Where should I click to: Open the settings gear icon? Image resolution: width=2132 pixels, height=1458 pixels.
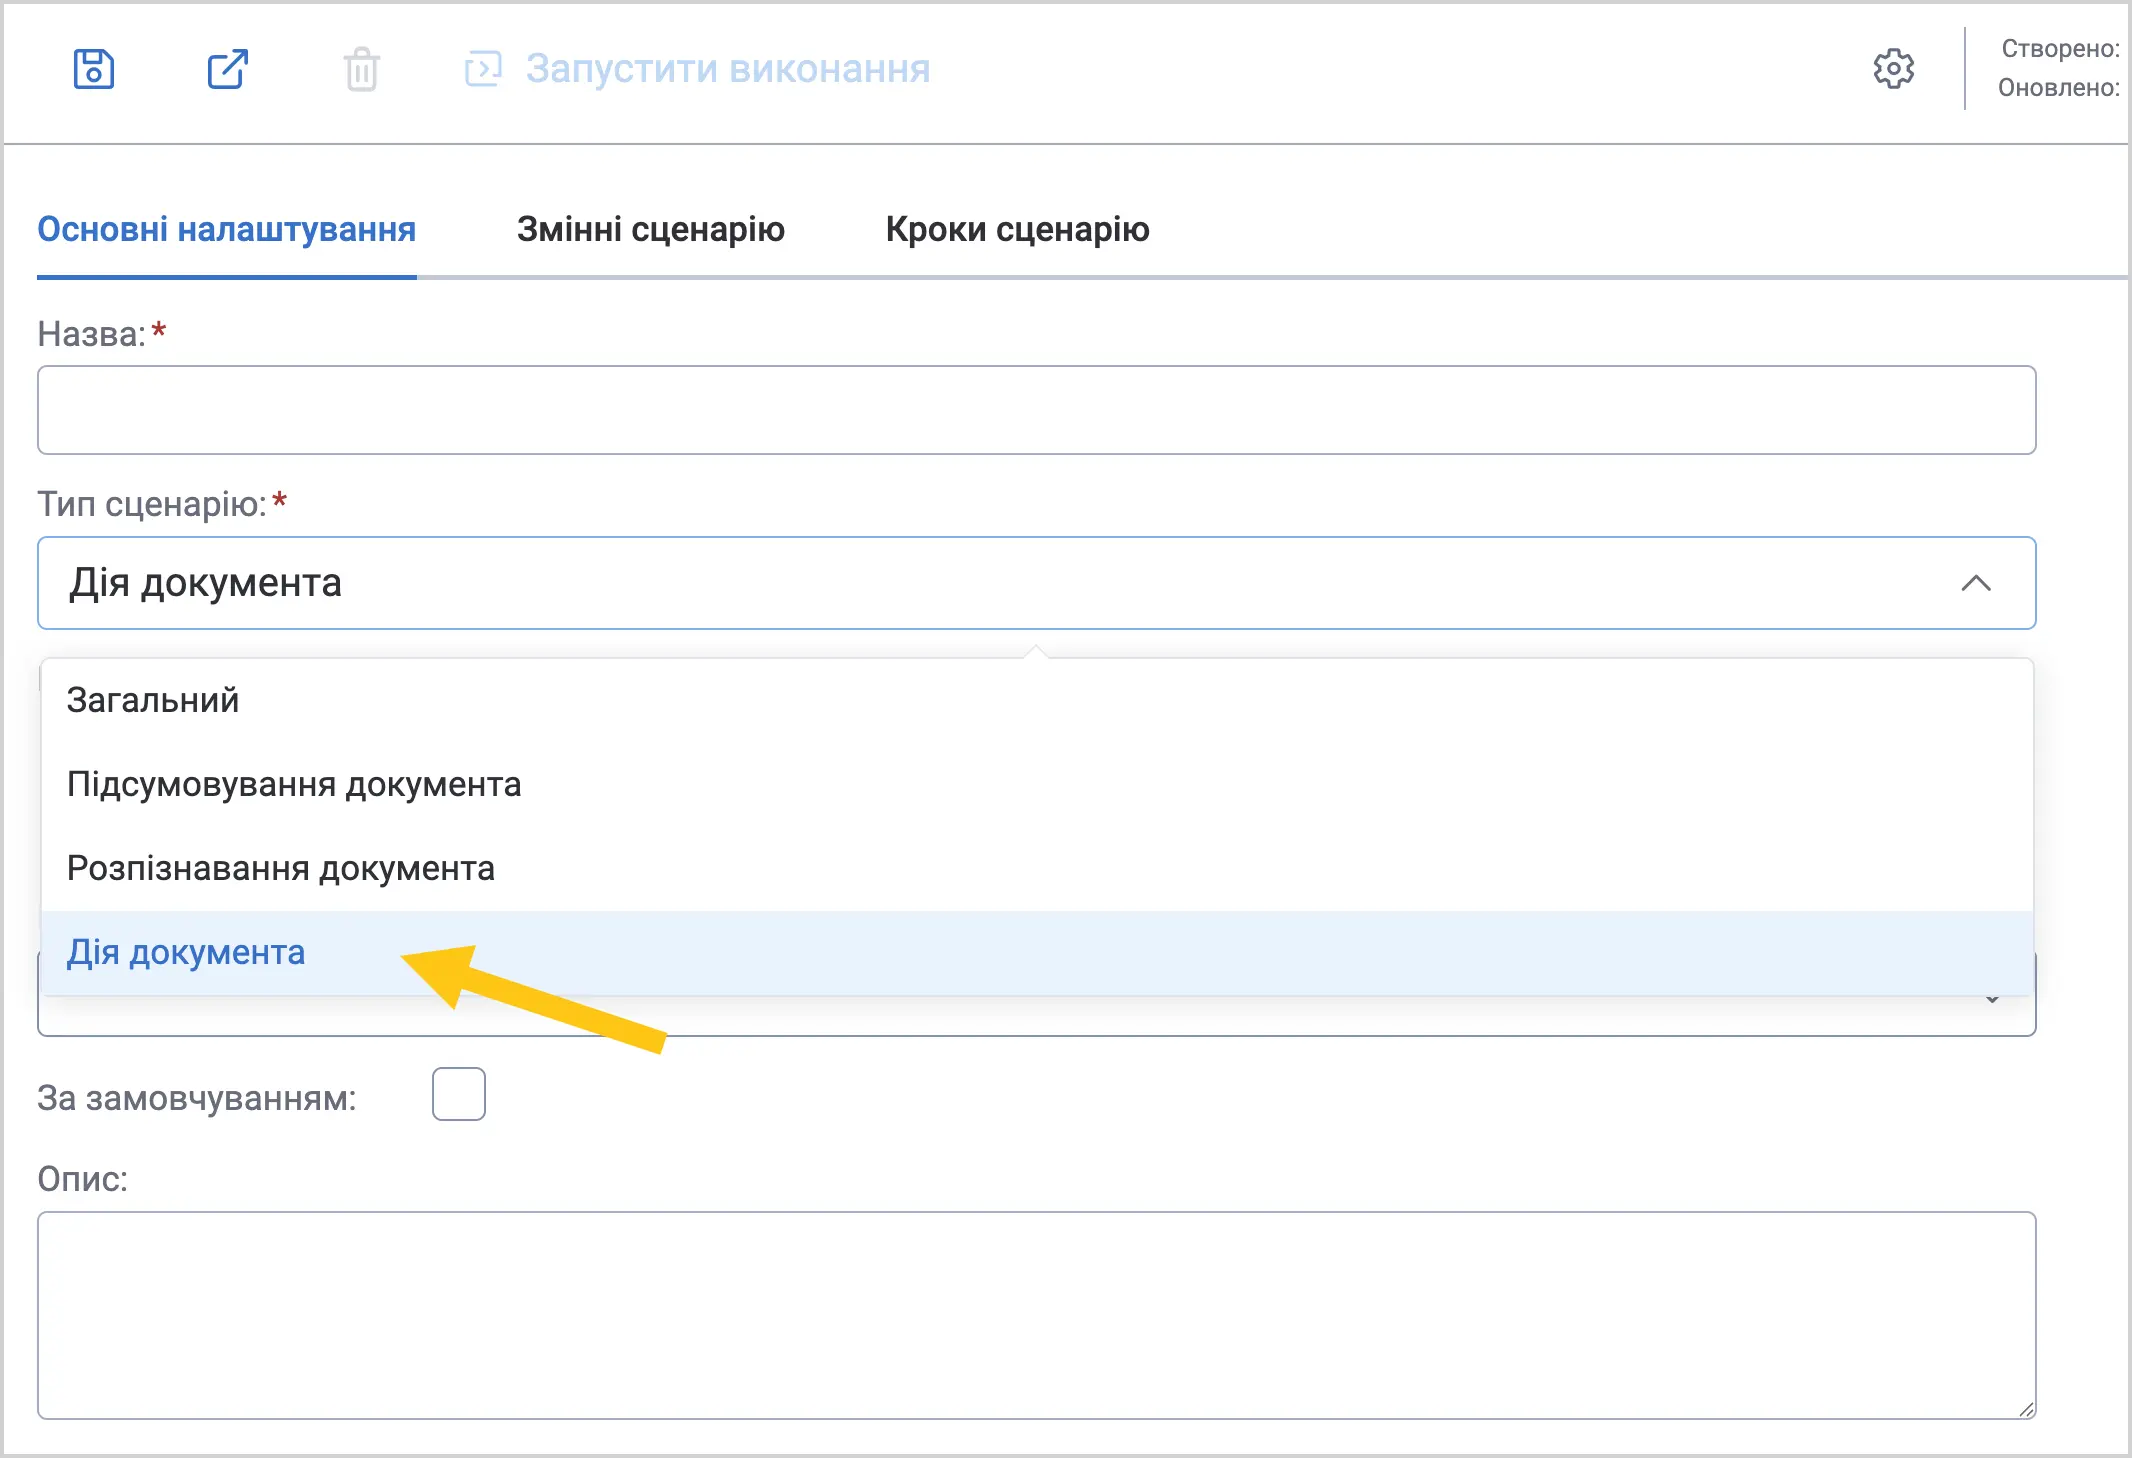pyautogui.click(x=1893, y=69)
